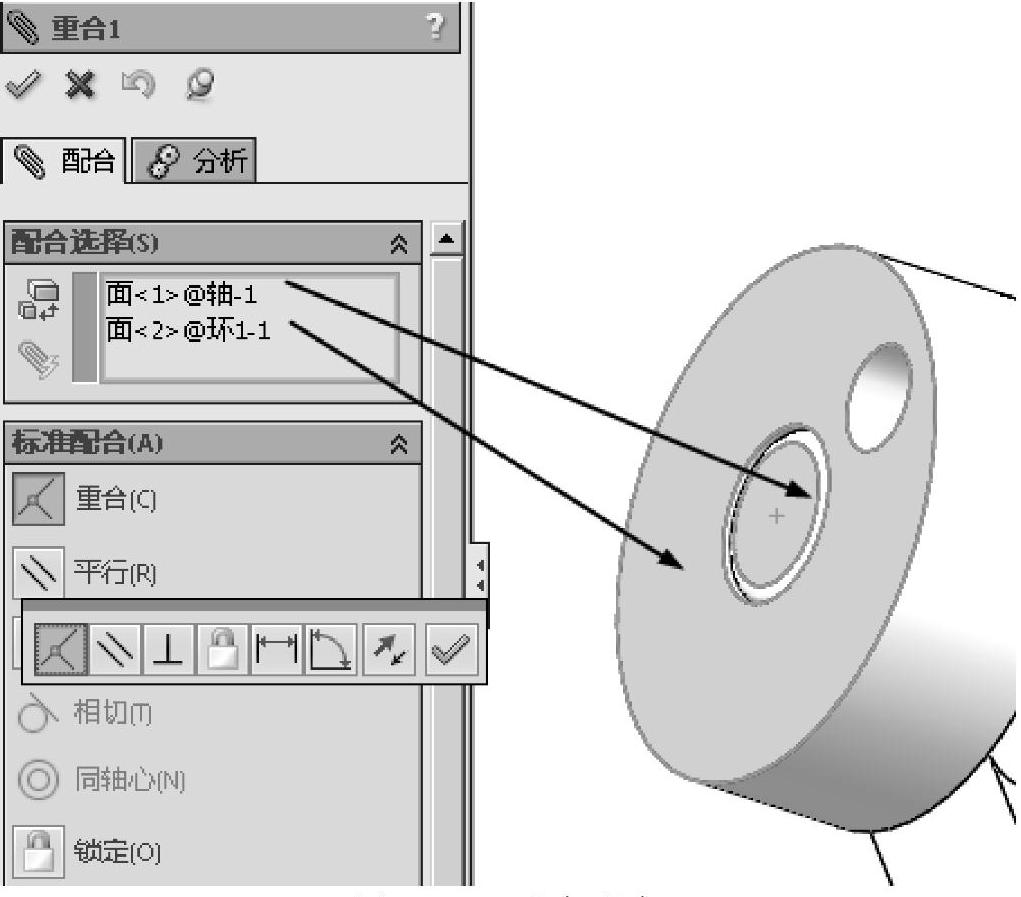Viewport: 1021px width, 897px height.
Task: Click distance mate icon in popup toolbar
Action: tap(276, 649)
